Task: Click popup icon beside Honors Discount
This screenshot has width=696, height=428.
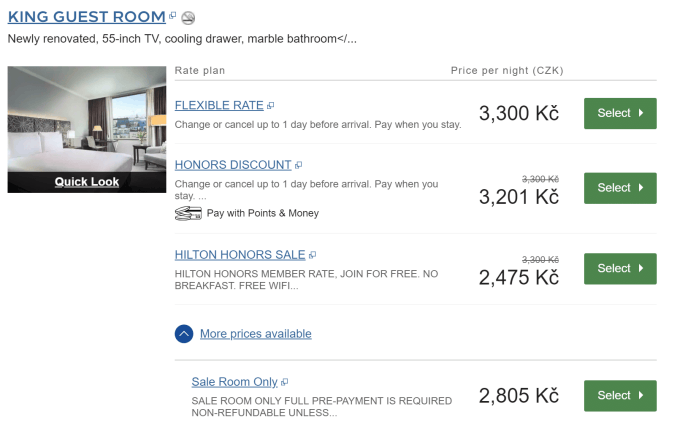Action: point(298,165)
